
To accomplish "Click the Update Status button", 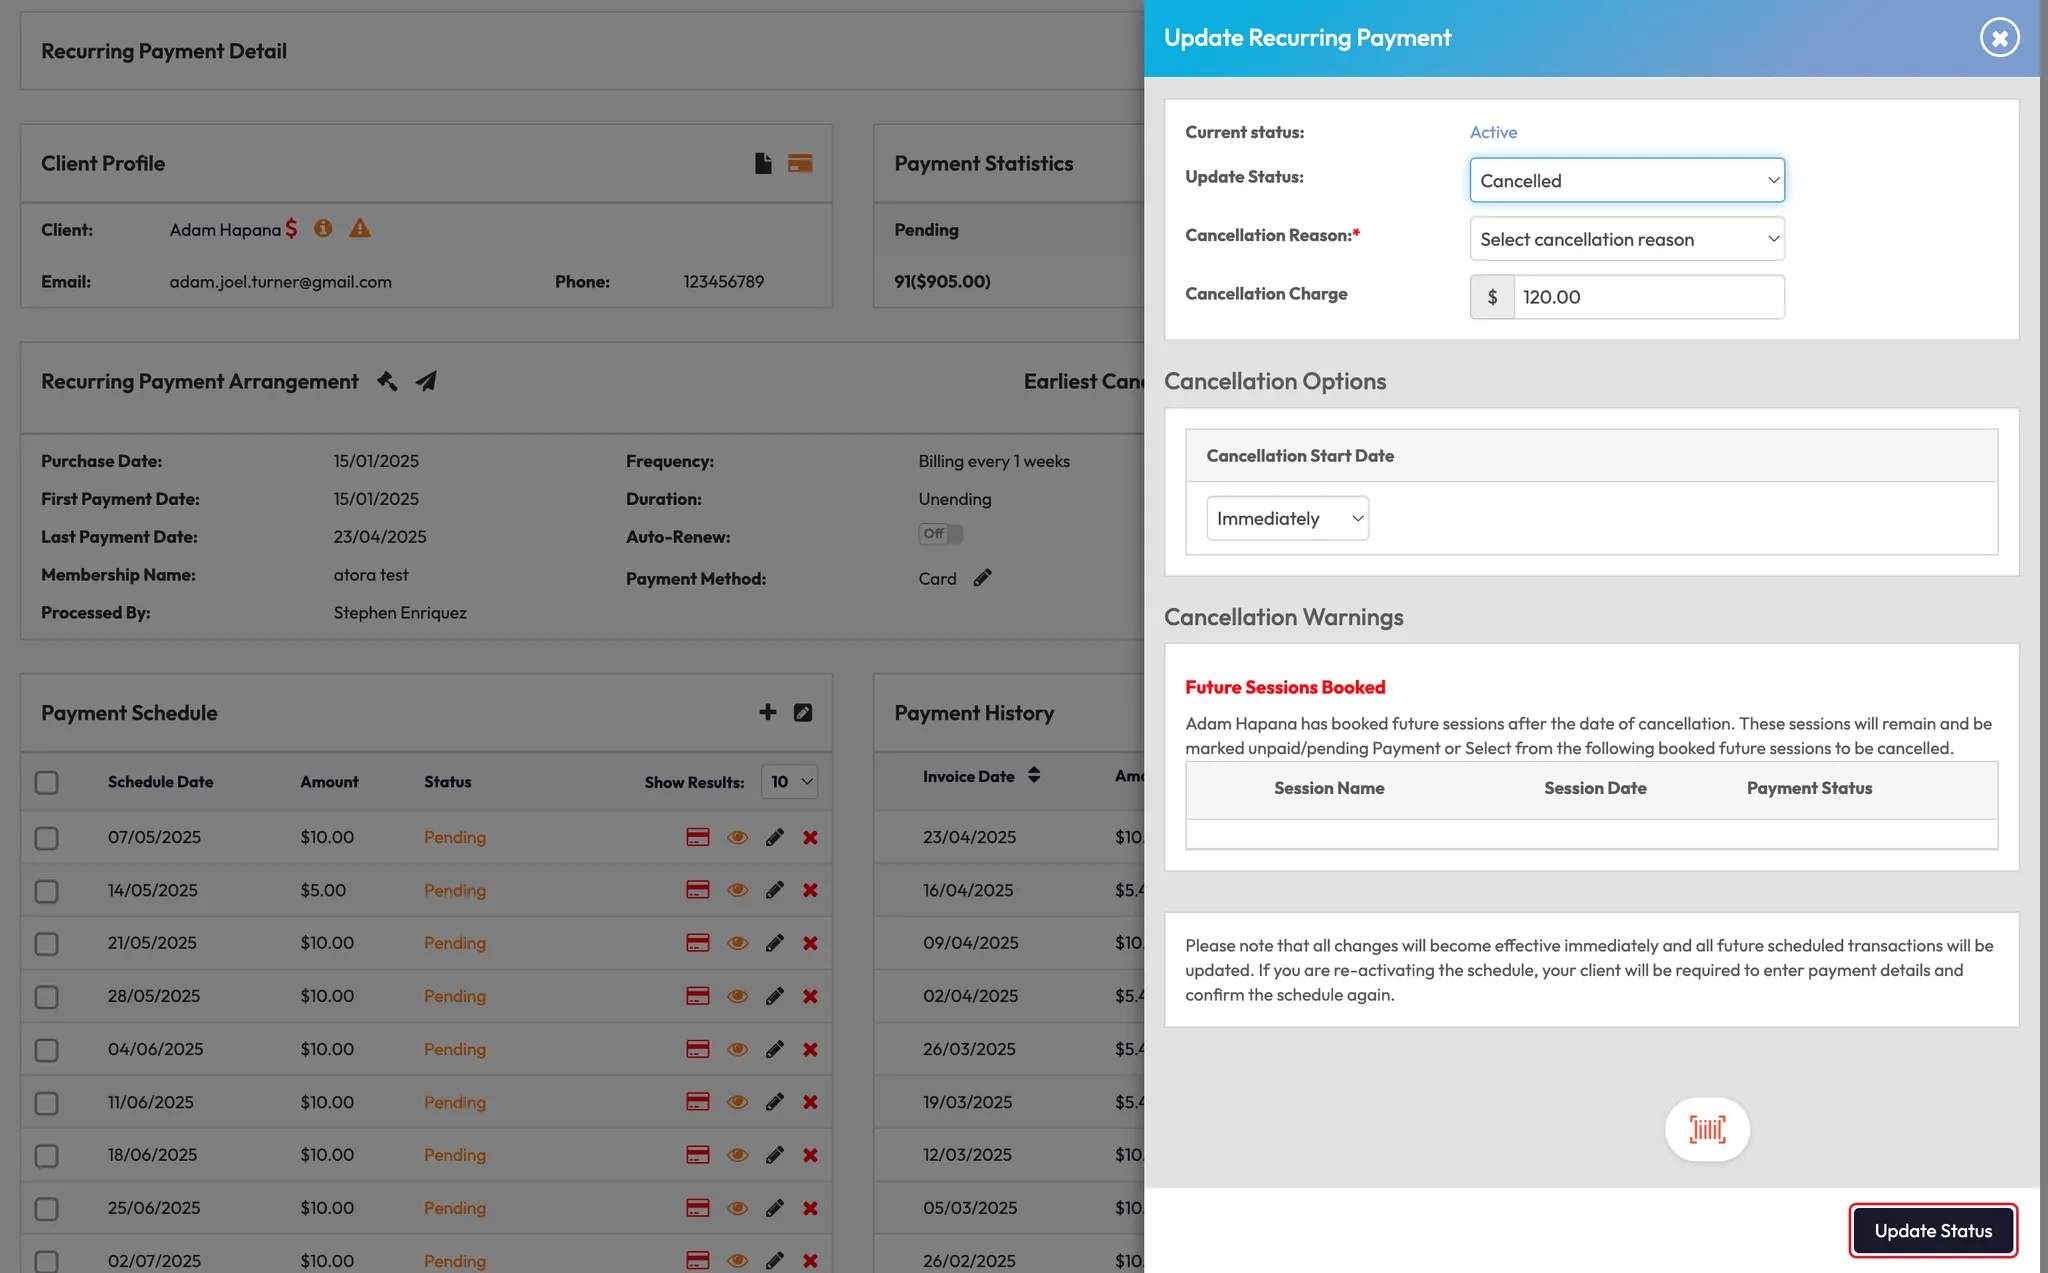I will point(1932,1231).
